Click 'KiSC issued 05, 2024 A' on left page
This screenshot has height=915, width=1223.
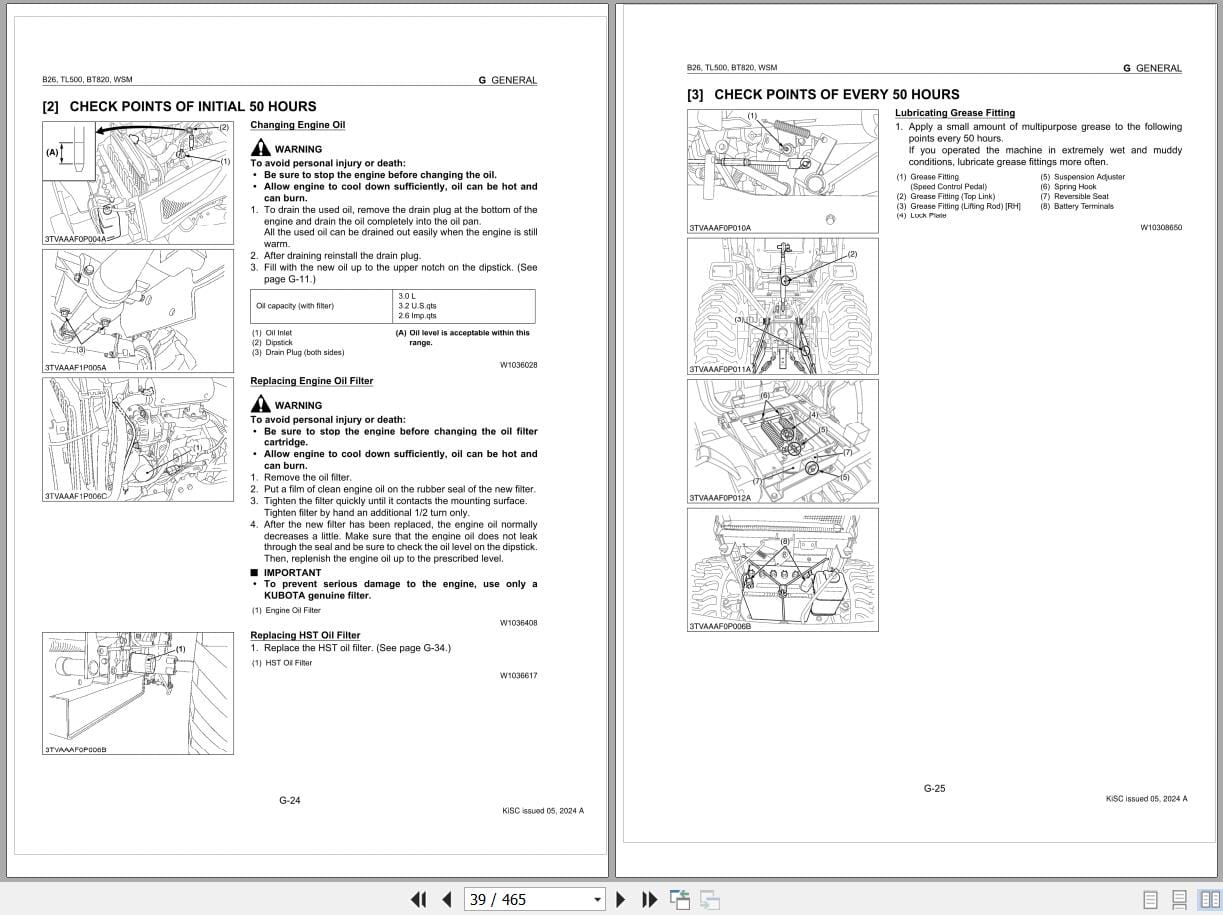pos(543,811)
